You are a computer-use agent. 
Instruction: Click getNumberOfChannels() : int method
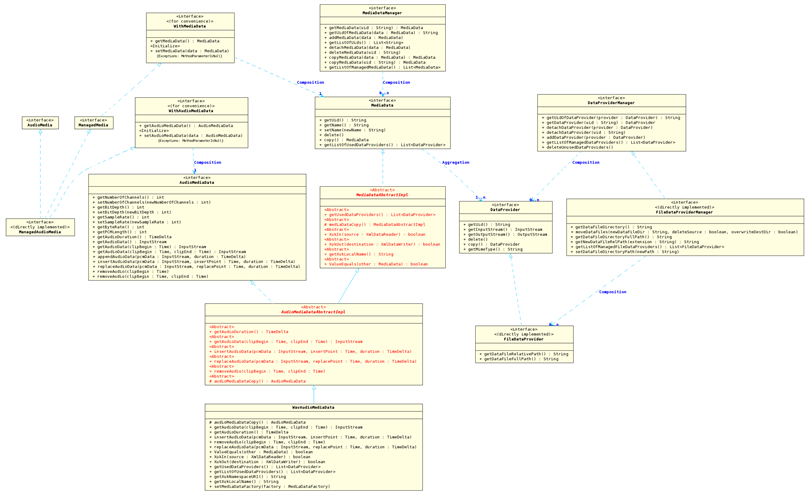pos(128,197)
